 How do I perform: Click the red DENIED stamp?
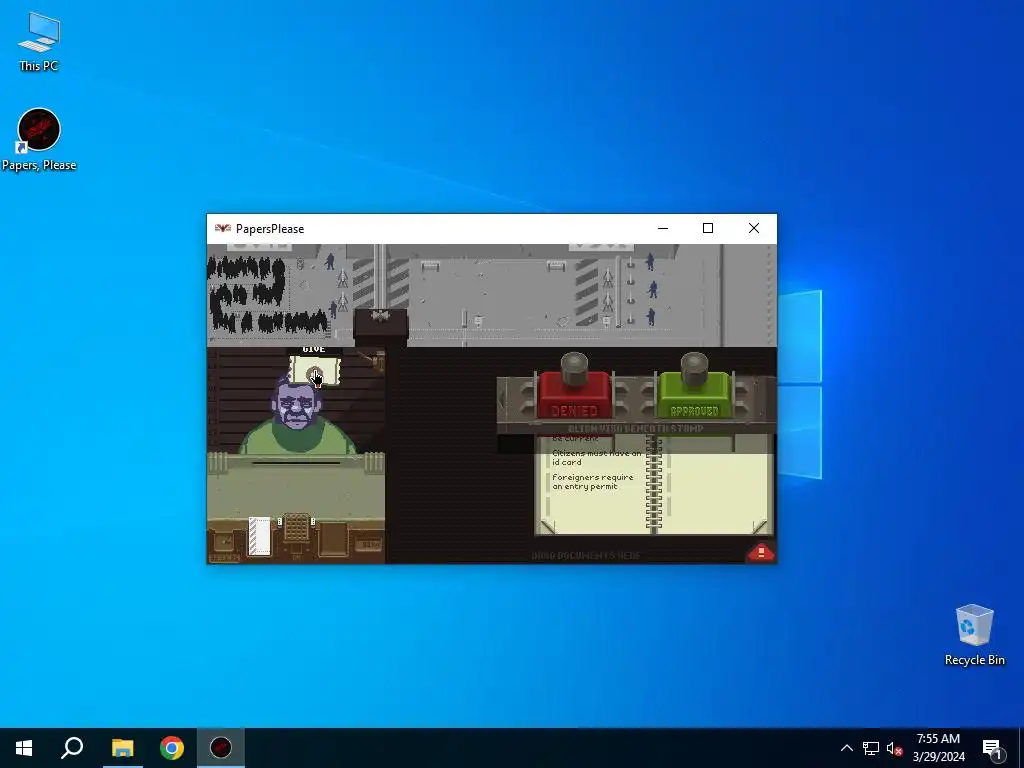(x=574, y=394)
